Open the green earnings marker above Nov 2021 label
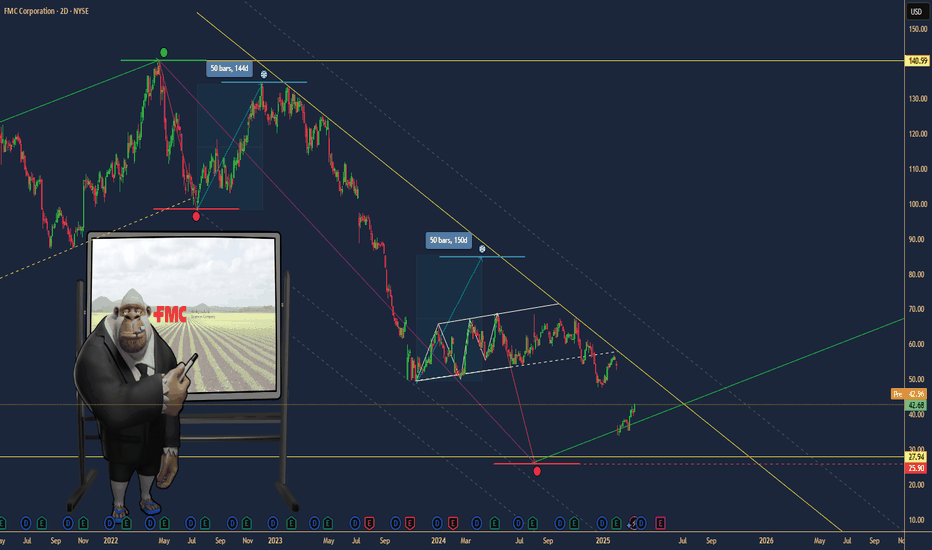This screenshot has width=932, height=550. 83,523
